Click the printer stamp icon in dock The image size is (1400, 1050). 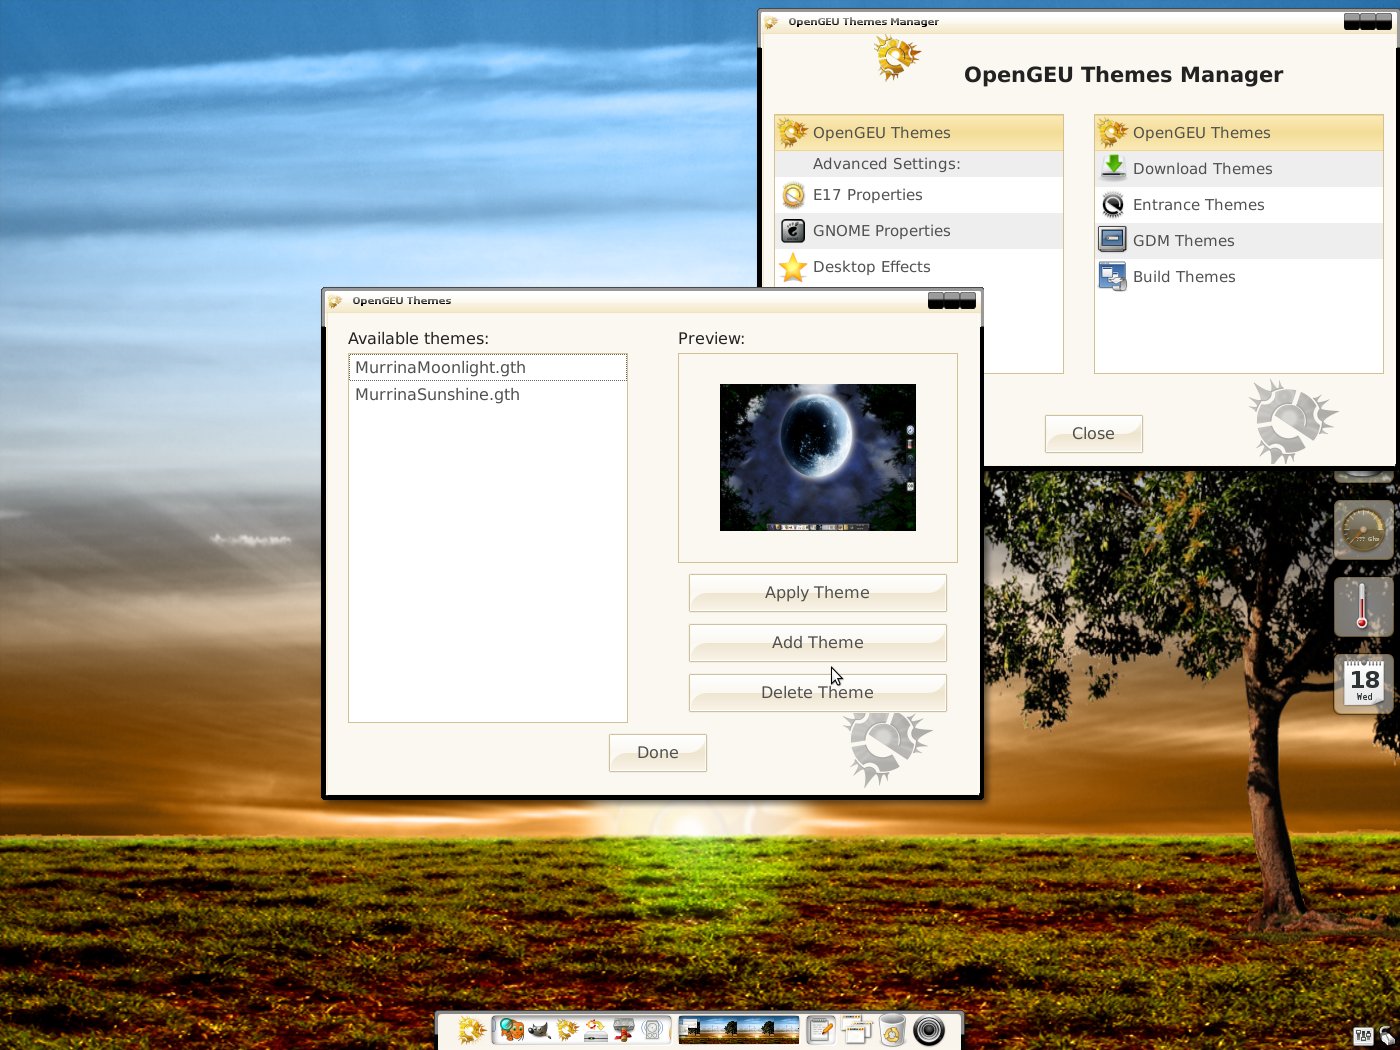pos(624,1029)
